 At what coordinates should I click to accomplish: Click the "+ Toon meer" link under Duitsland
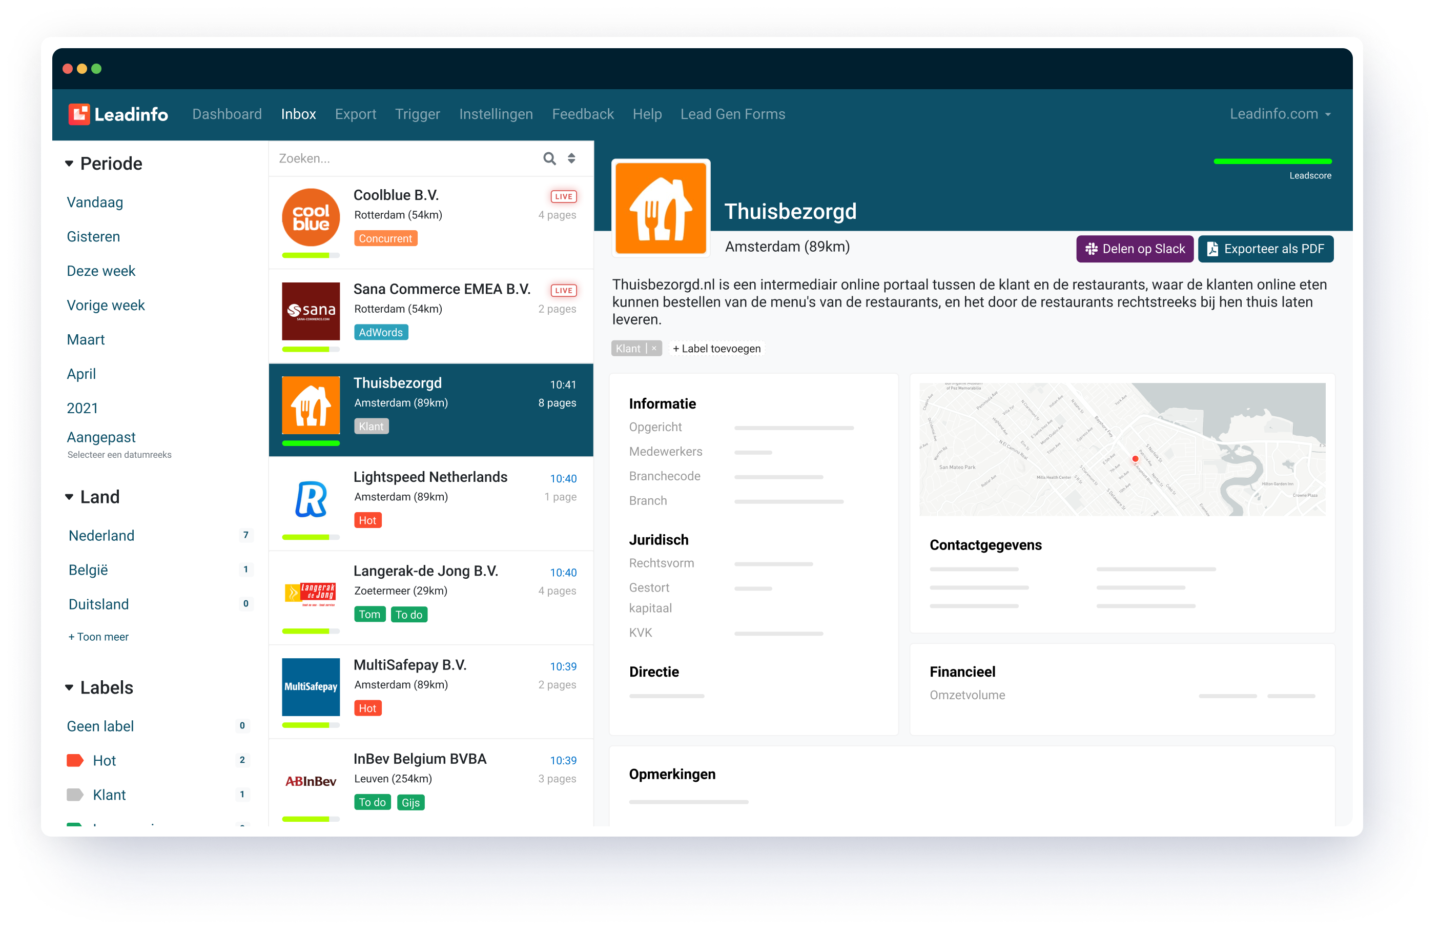[97, 636]
